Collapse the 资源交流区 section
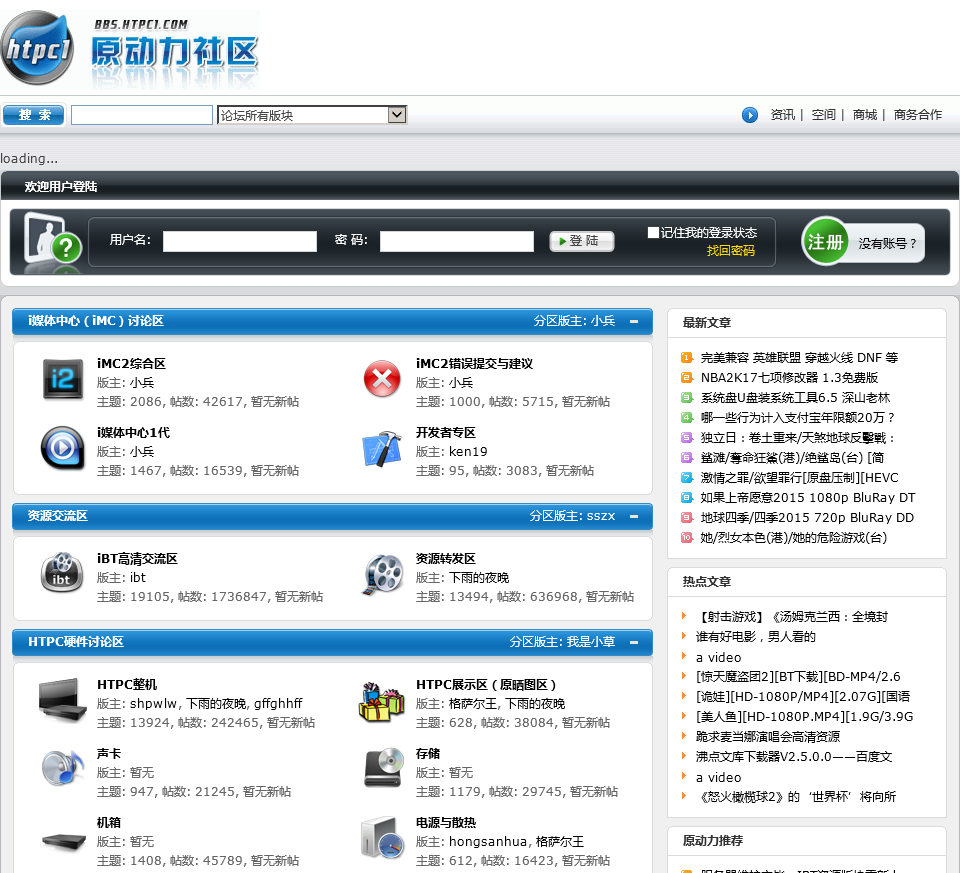 [634, 516]
